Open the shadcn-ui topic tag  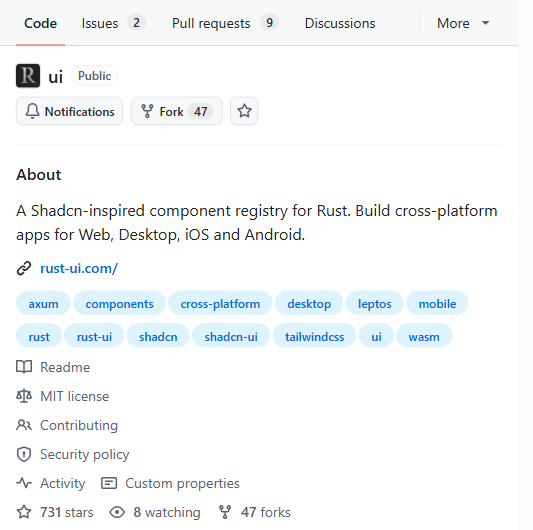pyautogui.click(x=231, y=336)
